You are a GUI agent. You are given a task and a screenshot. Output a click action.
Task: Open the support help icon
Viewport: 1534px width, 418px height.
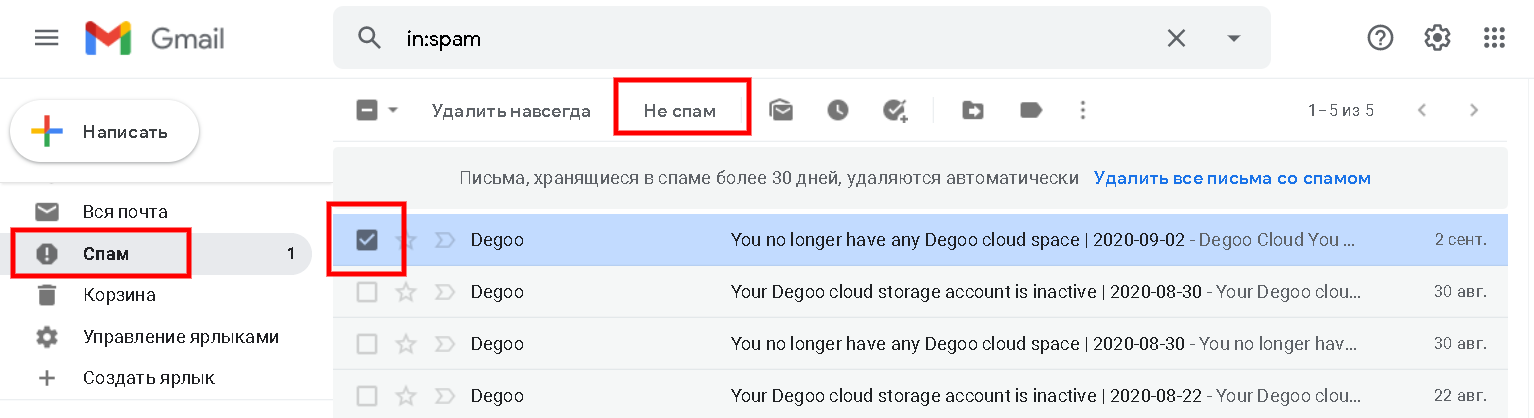coord(1380,39)
